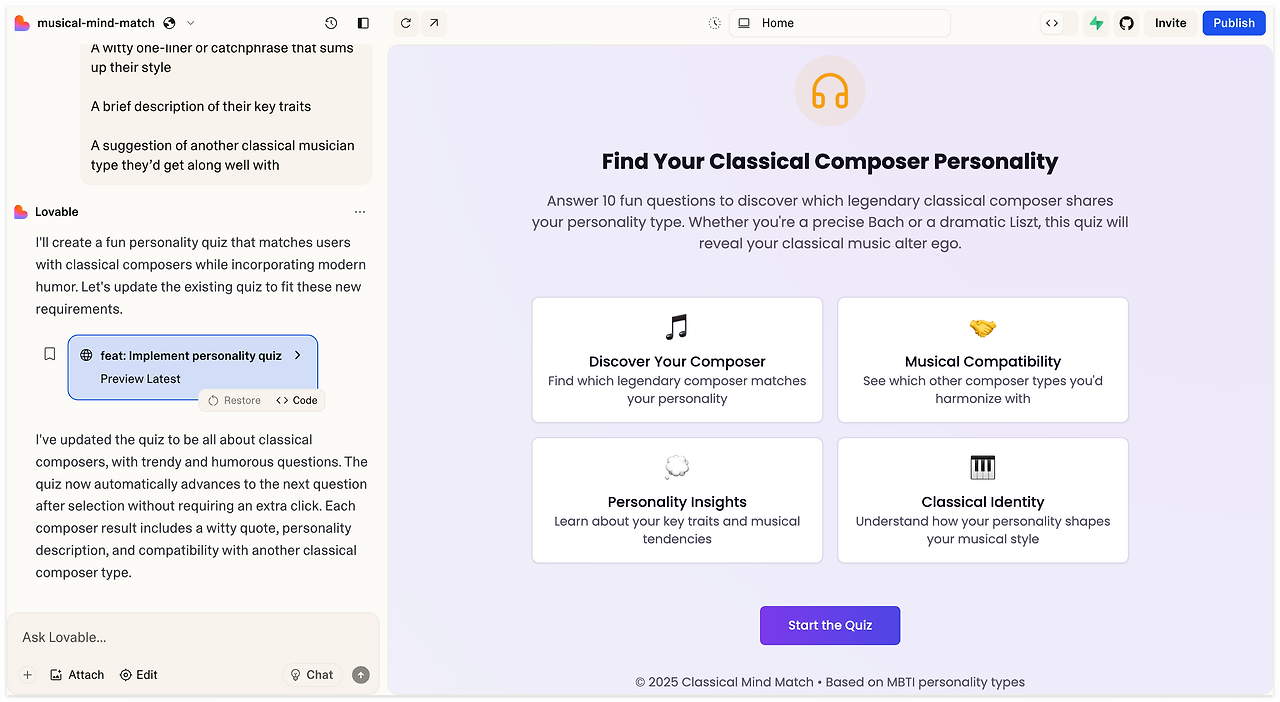Select the Restore option under the commit

(x=234, y=400)
